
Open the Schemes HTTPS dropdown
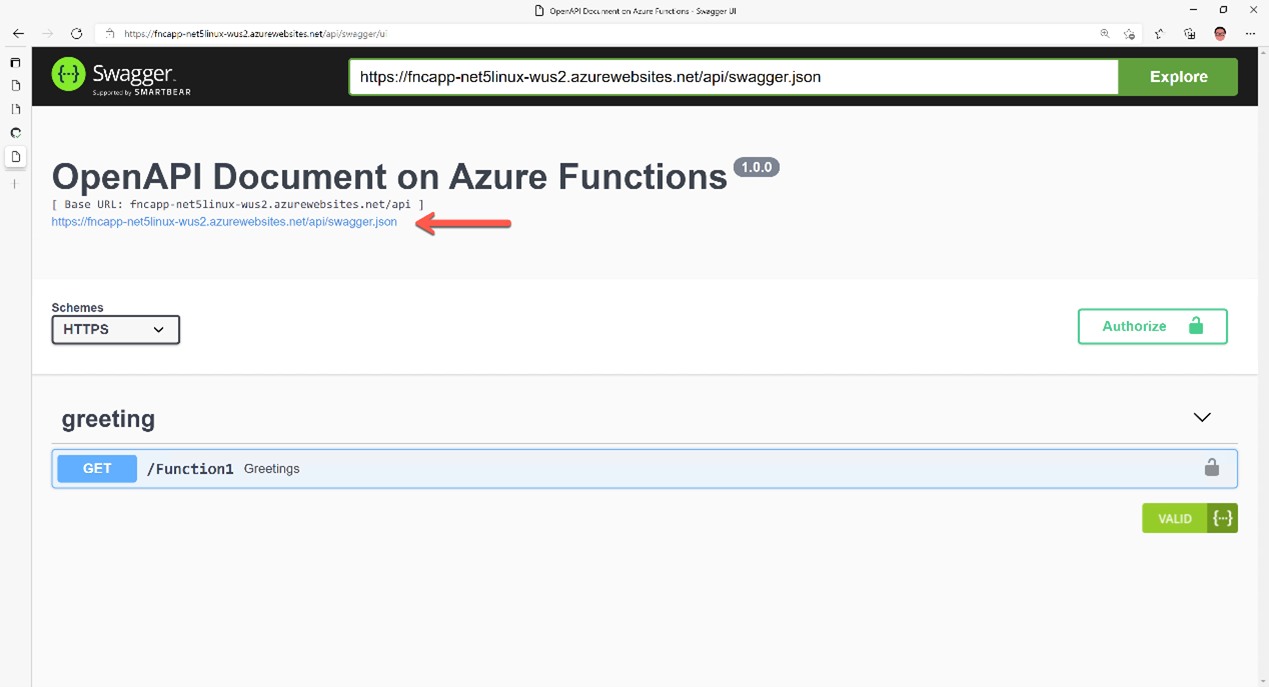click(x=116, y=329)
